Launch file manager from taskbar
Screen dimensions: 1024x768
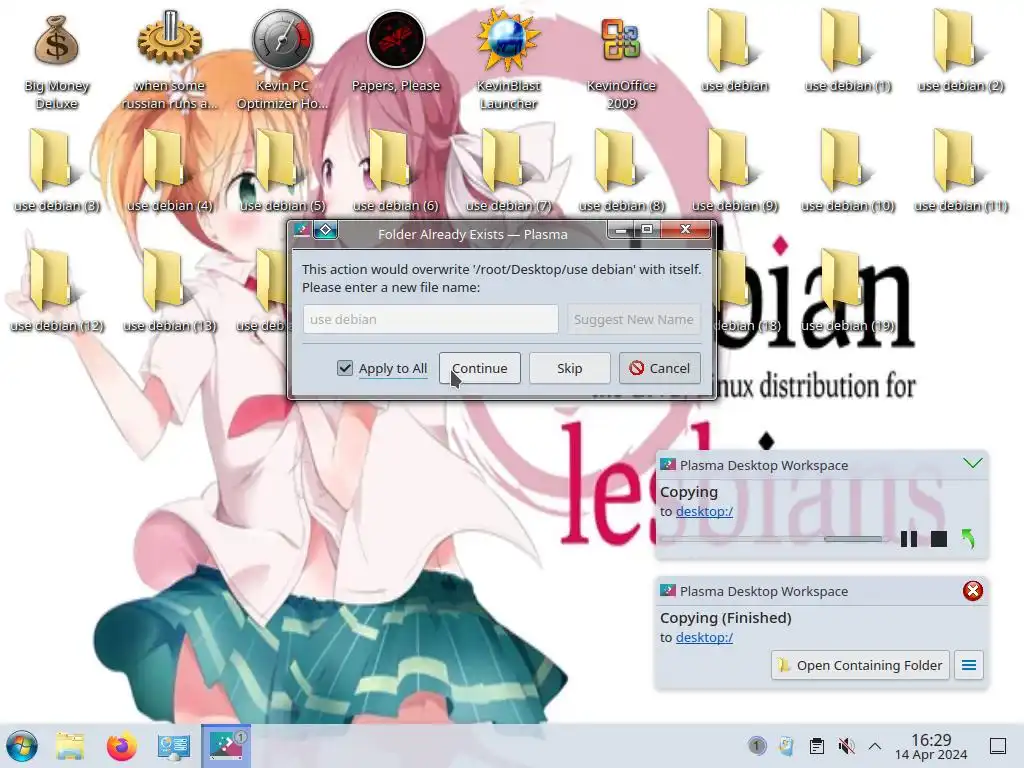point(70,746)
